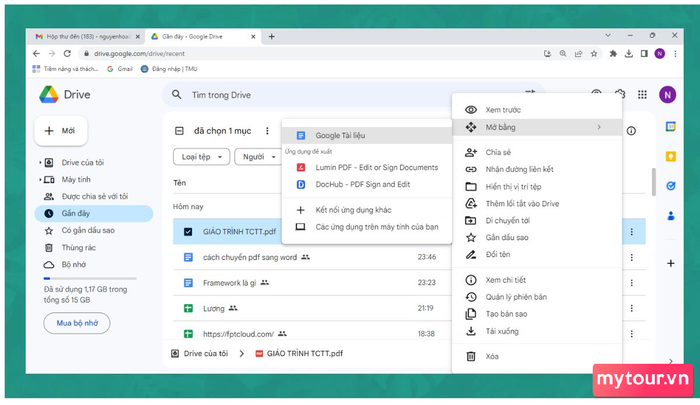
Task: Choose Thêm lối tắt vào Drive
Action: (537, 204)
